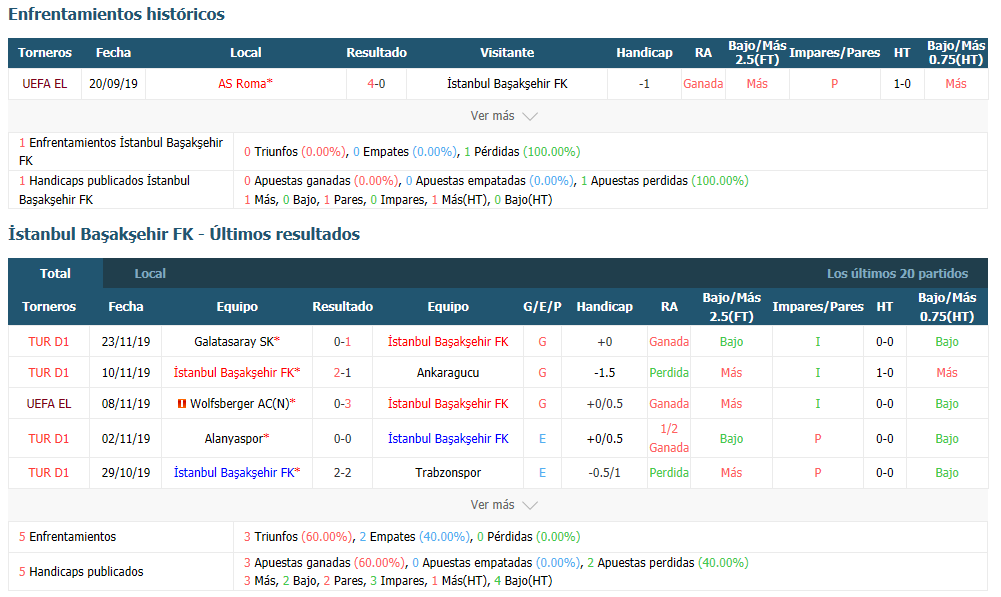The height and width of the screenshot is (597, 1001).
Task: Click the date 10/11/19
Action: (x=126, y=373)
